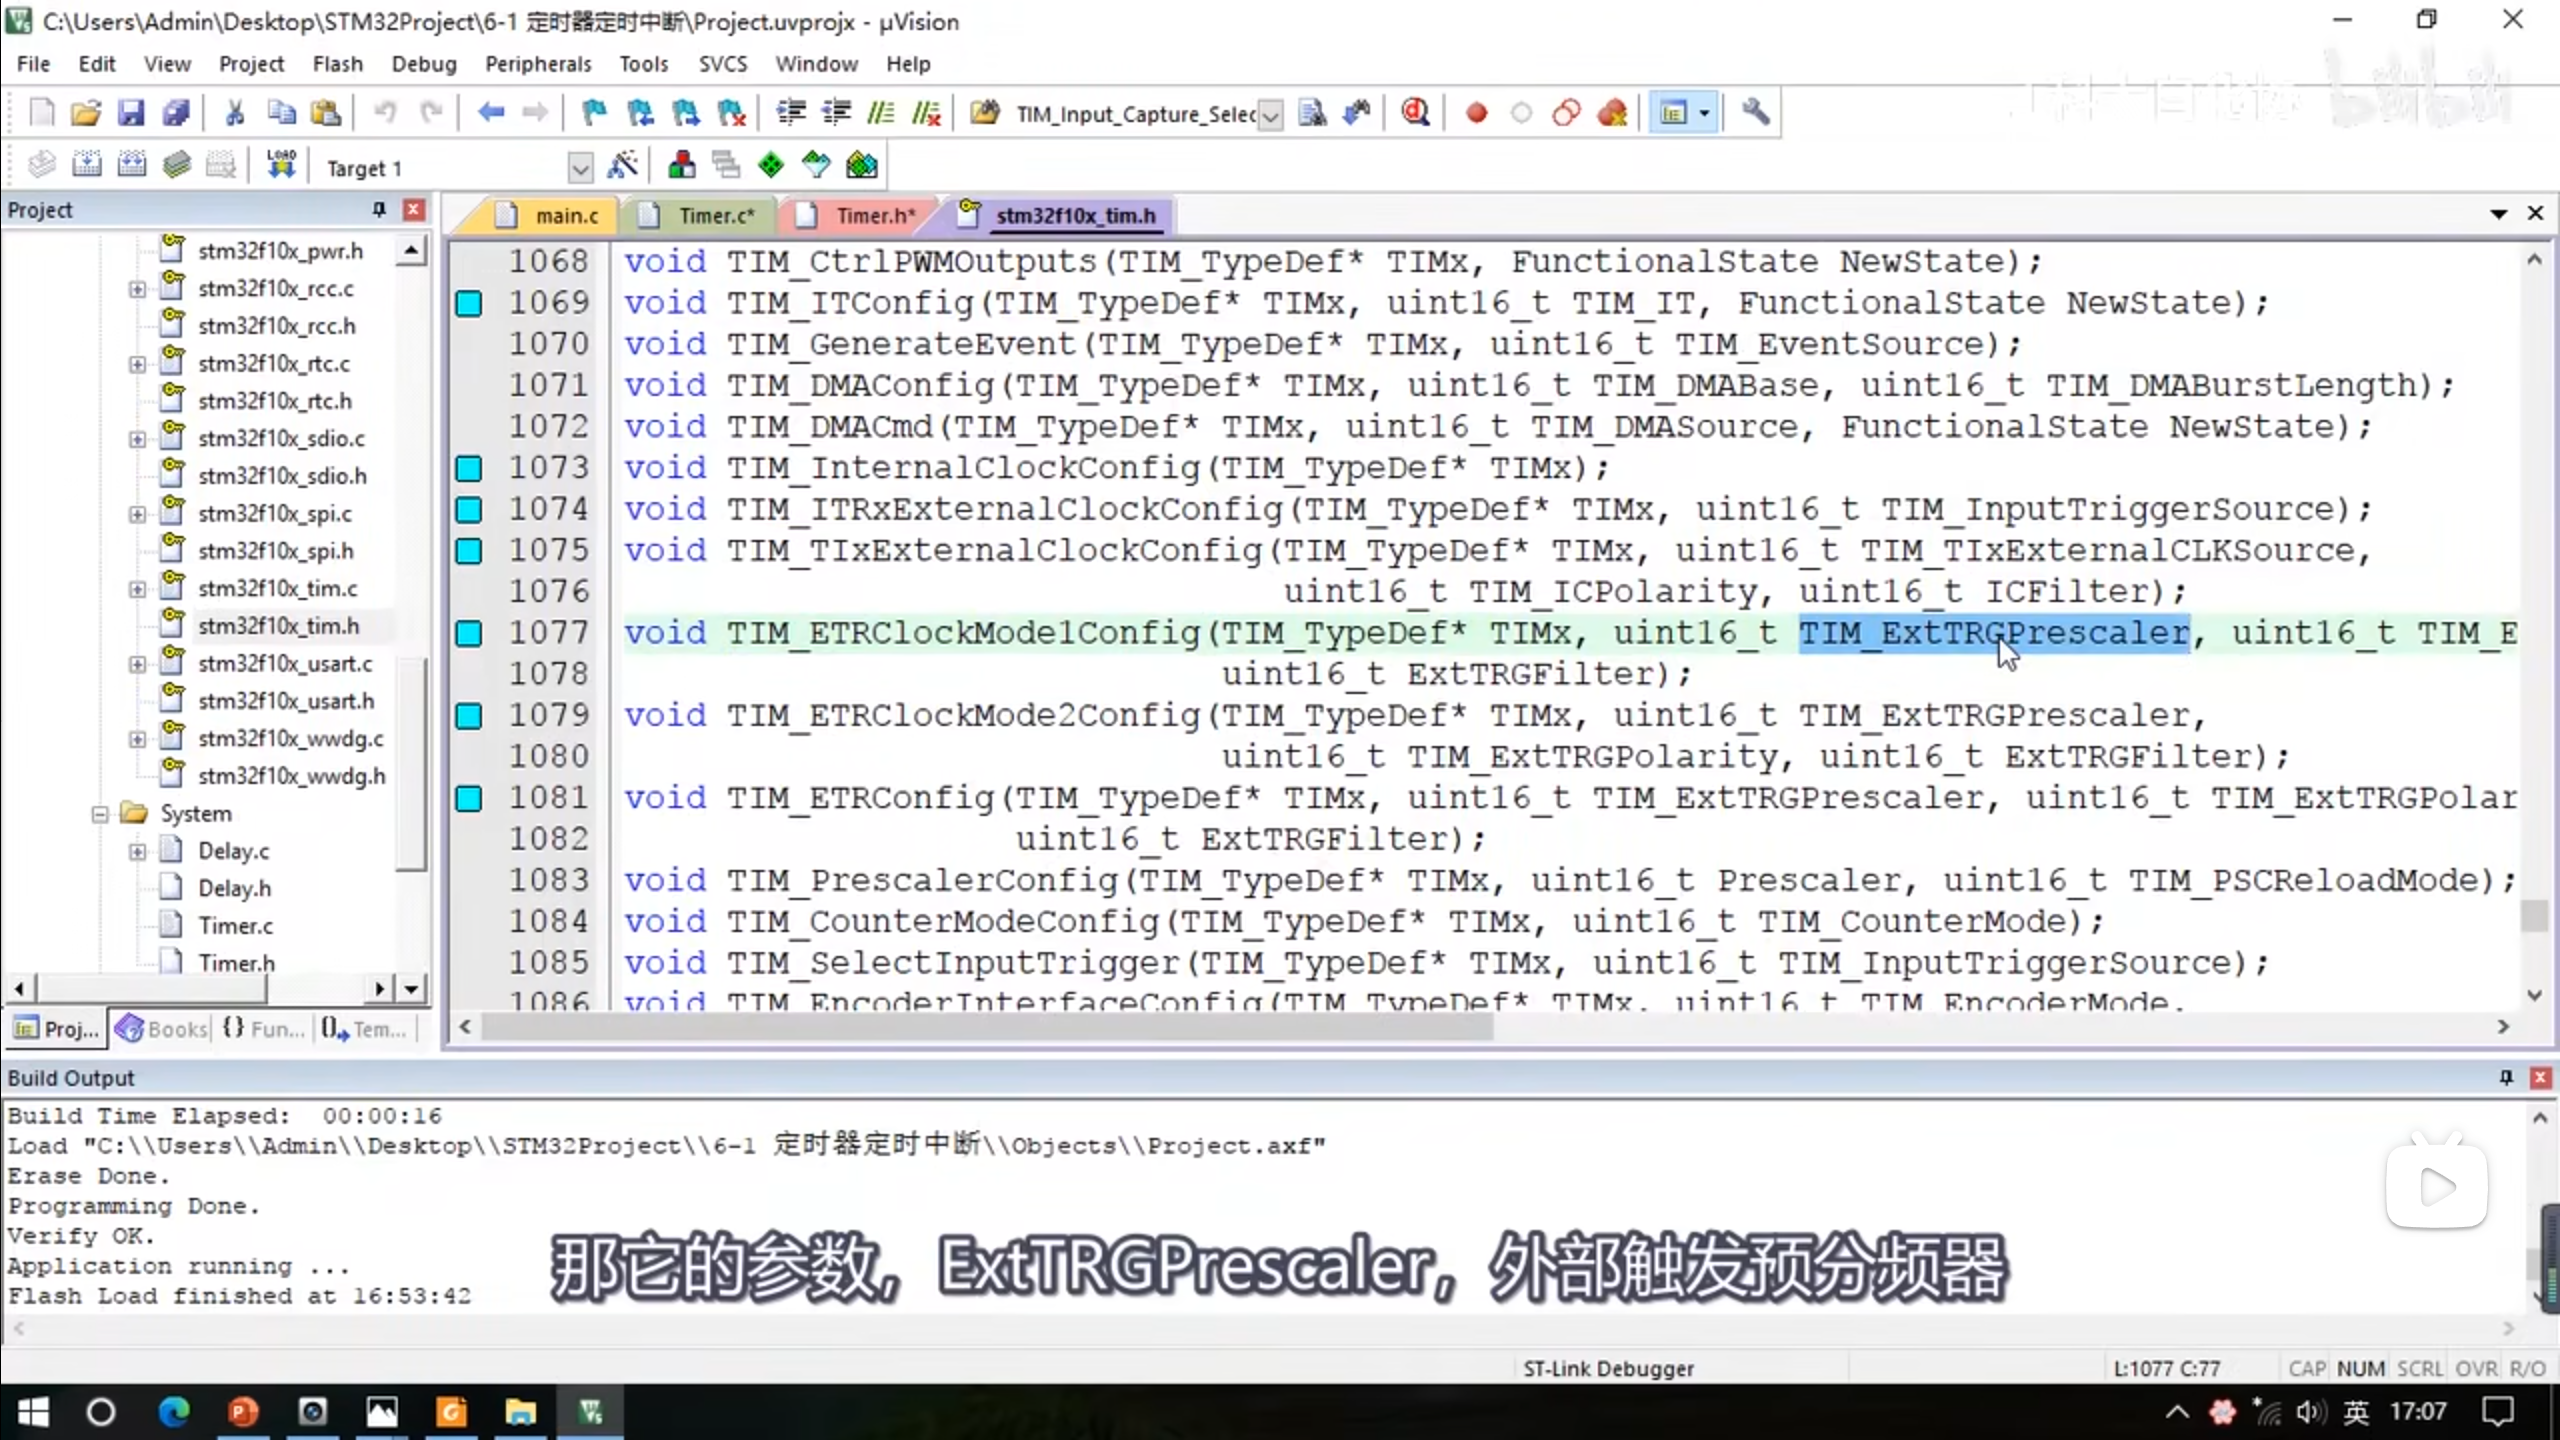Image resolution: width=2560 pixels, height=1440 pixels.
Task: Toggle auto-hide pin on Project panel
Action: [x=379, y=209]
